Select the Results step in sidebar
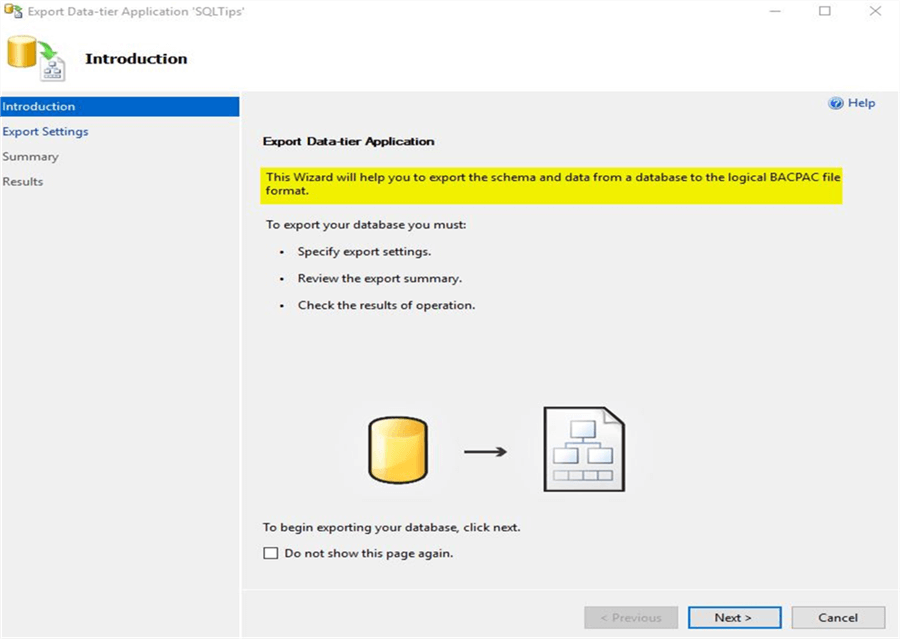Screen dimensions: 900x639 point(23,181)
